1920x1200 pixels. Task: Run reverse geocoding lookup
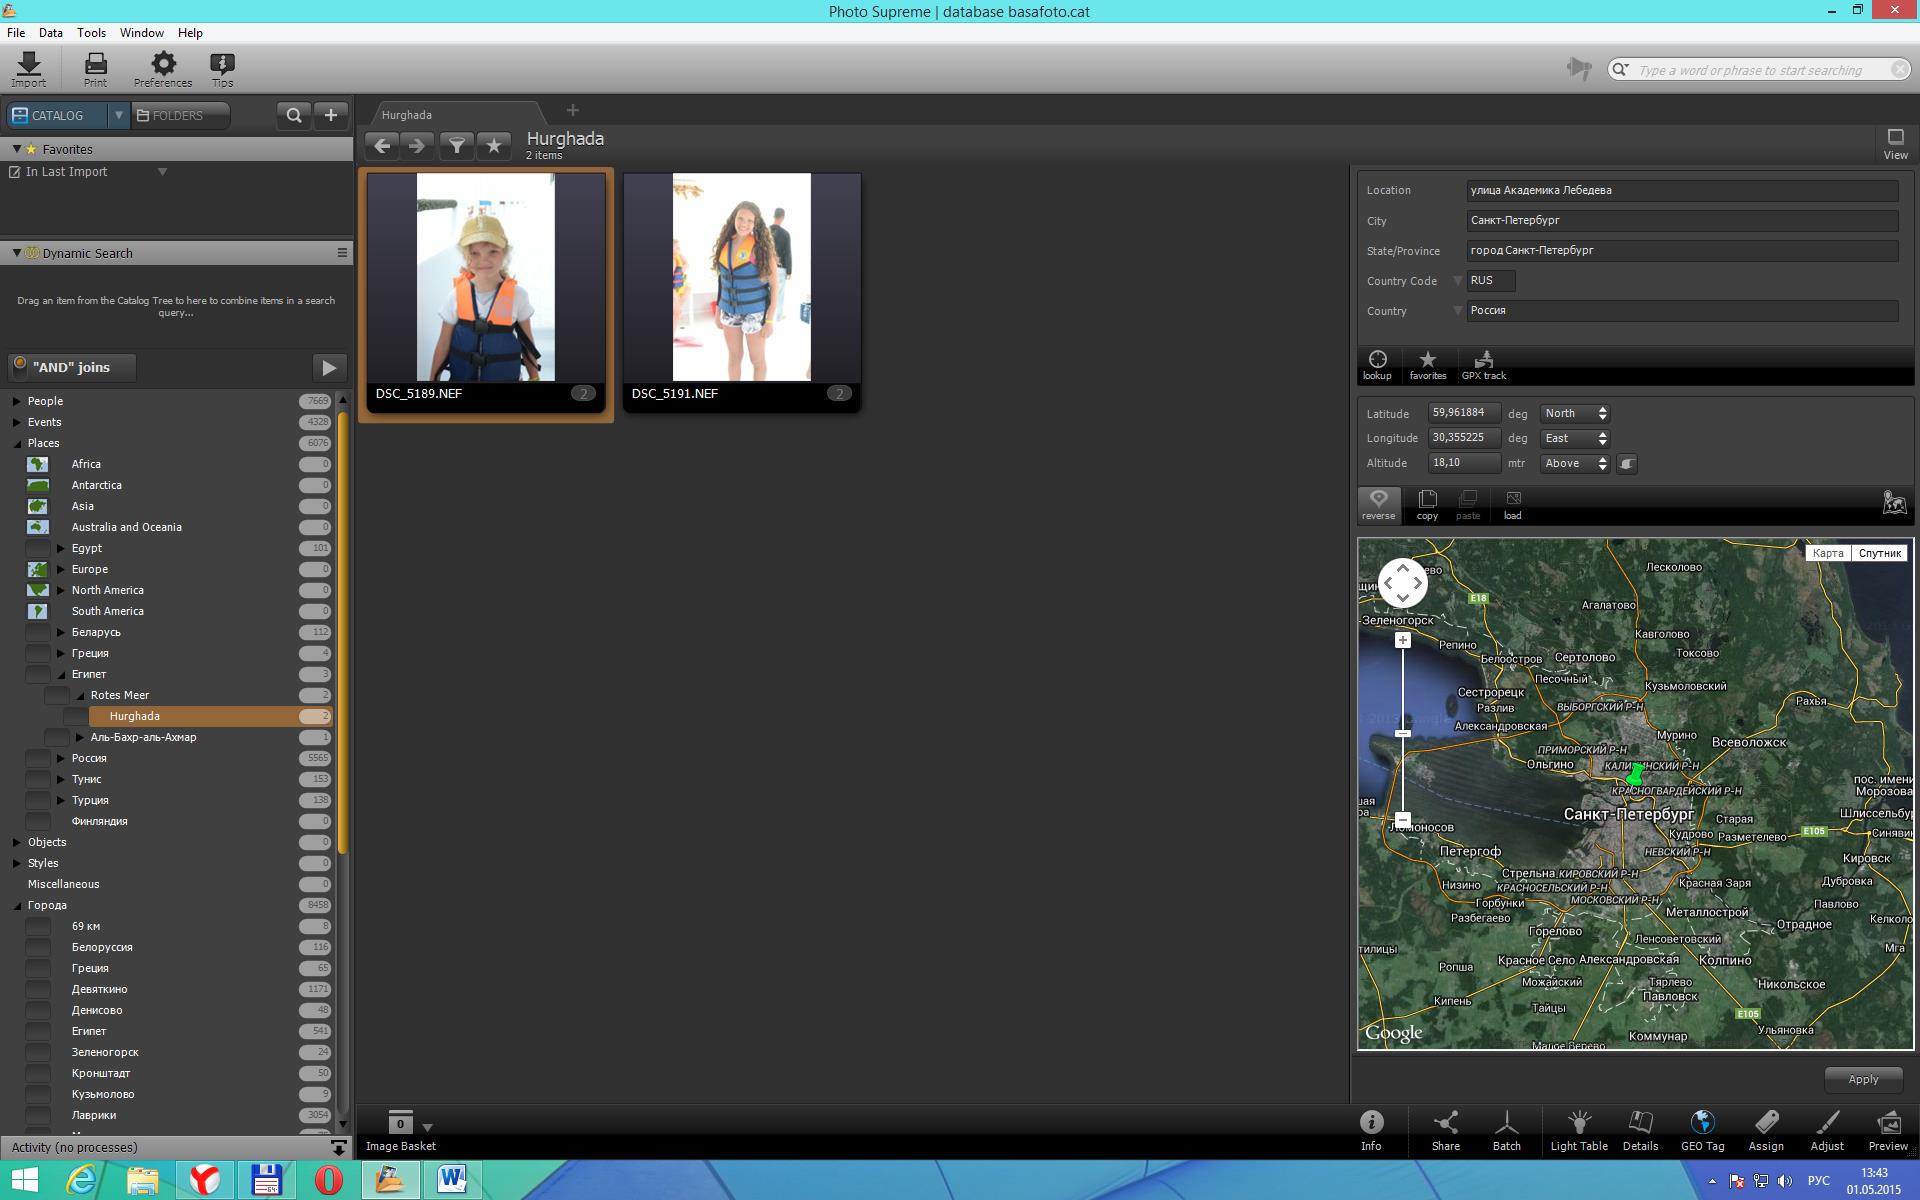click(1378, 505)
